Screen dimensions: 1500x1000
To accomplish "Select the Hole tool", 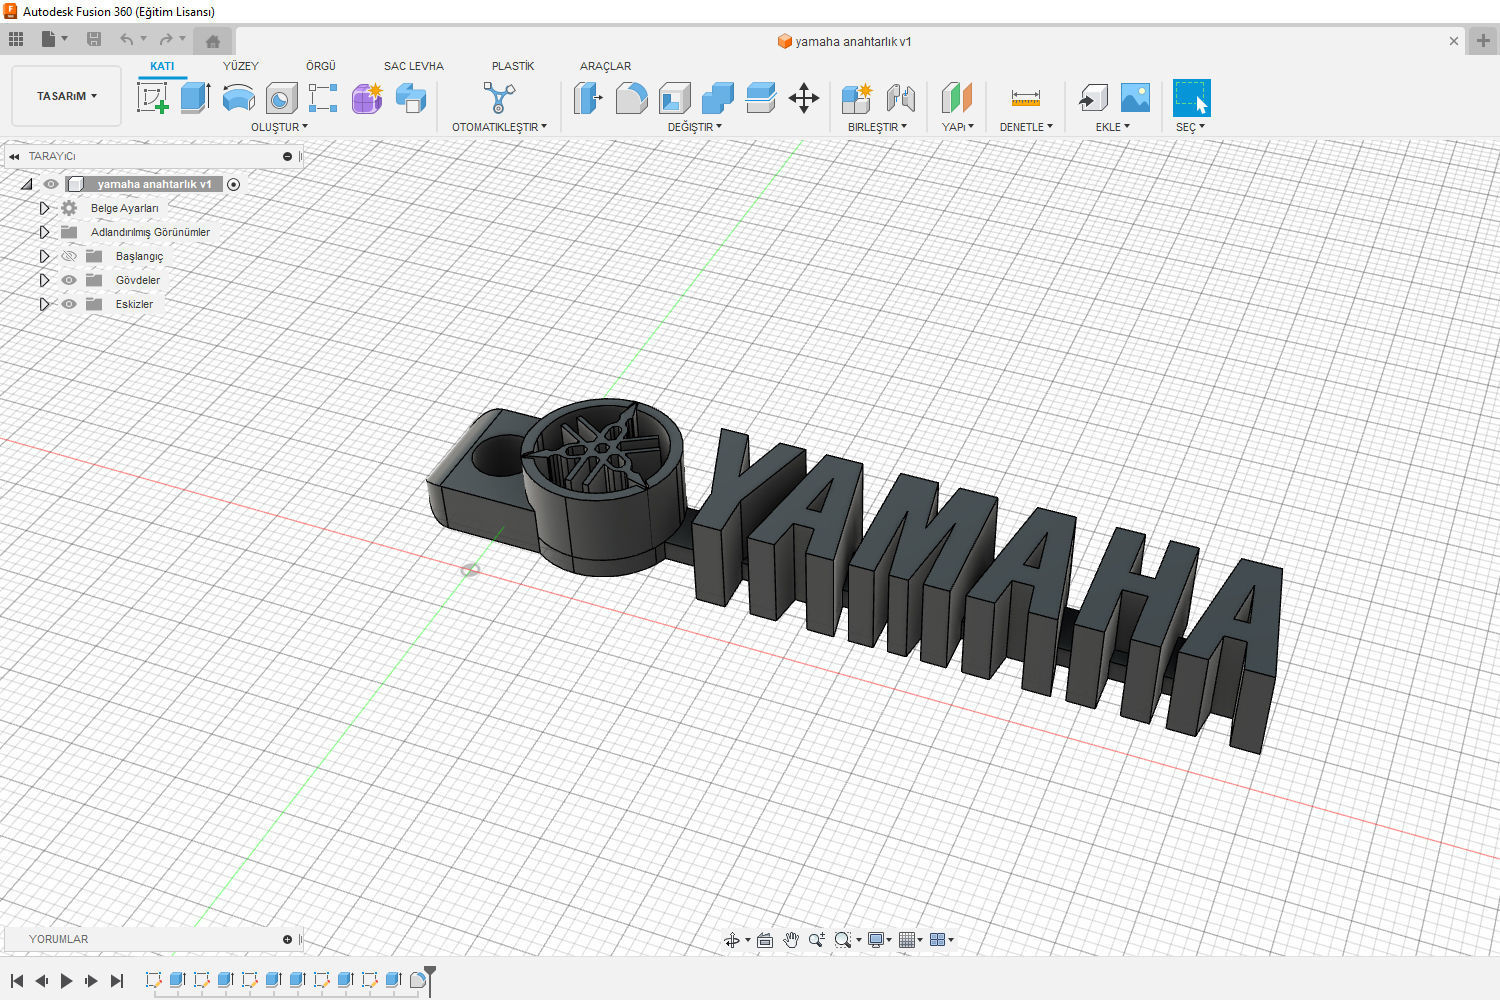I will coord(281,98).
